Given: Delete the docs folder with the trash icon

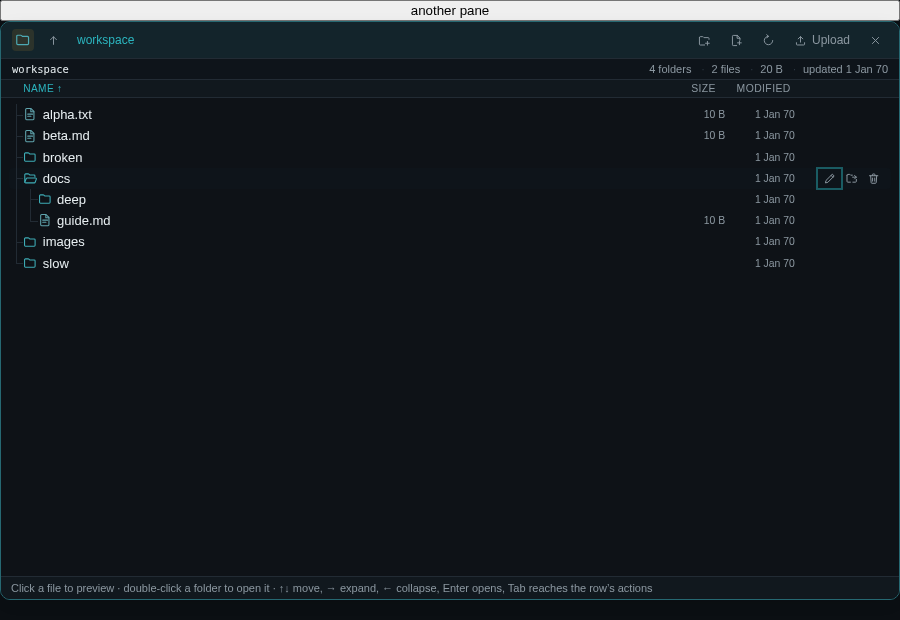Looking at the screenshot, I should pos(874,179).
